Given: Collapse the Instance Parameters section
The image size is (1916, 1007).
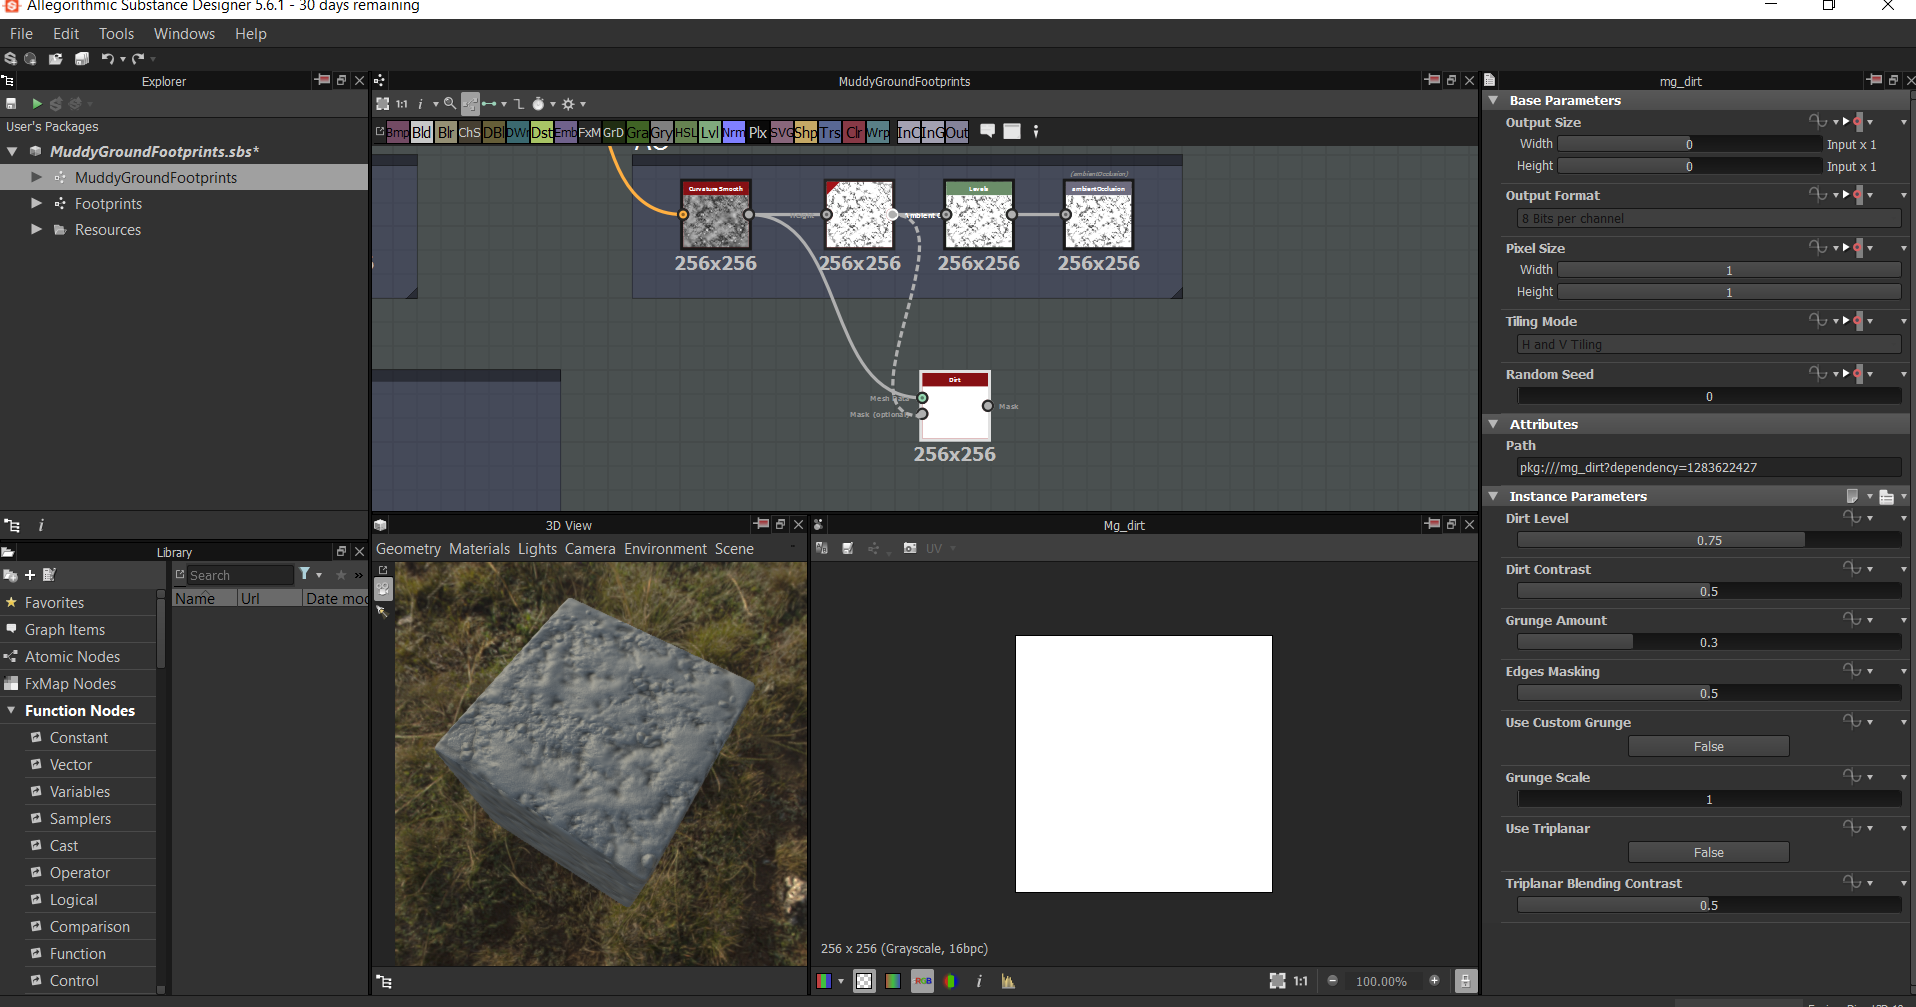Looking at the screenshot, I should coord(1493,496).
